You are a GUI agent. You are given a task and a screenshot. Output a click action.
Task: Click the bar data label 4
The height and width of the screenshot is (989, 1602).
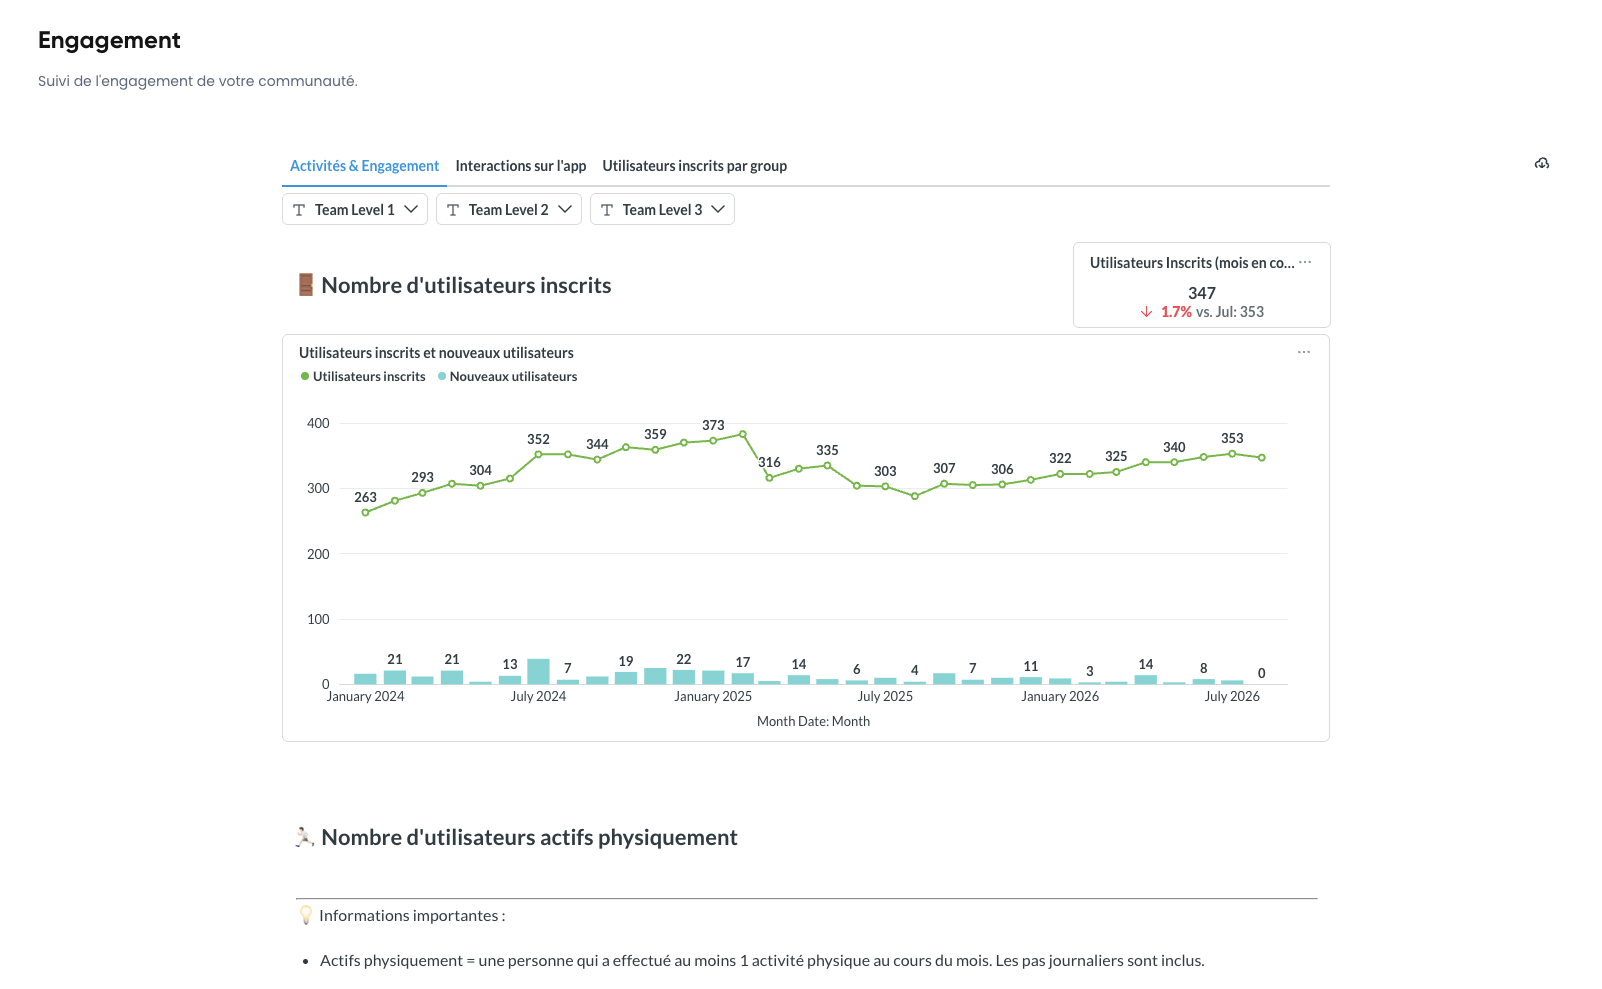pyautogui.click(x=915, y=670)
